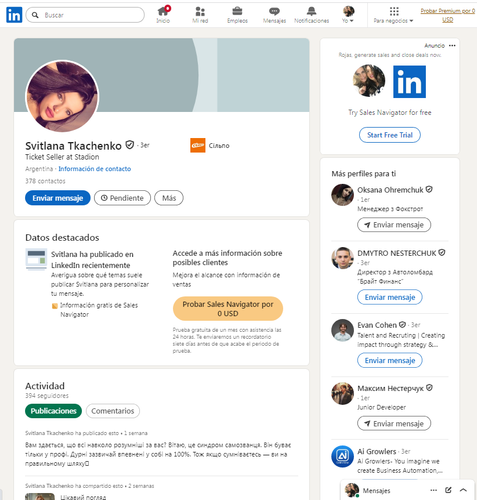Click the blue Enviar mensaje button on profile
The image size is (477, 500).
tap(58, 198)
